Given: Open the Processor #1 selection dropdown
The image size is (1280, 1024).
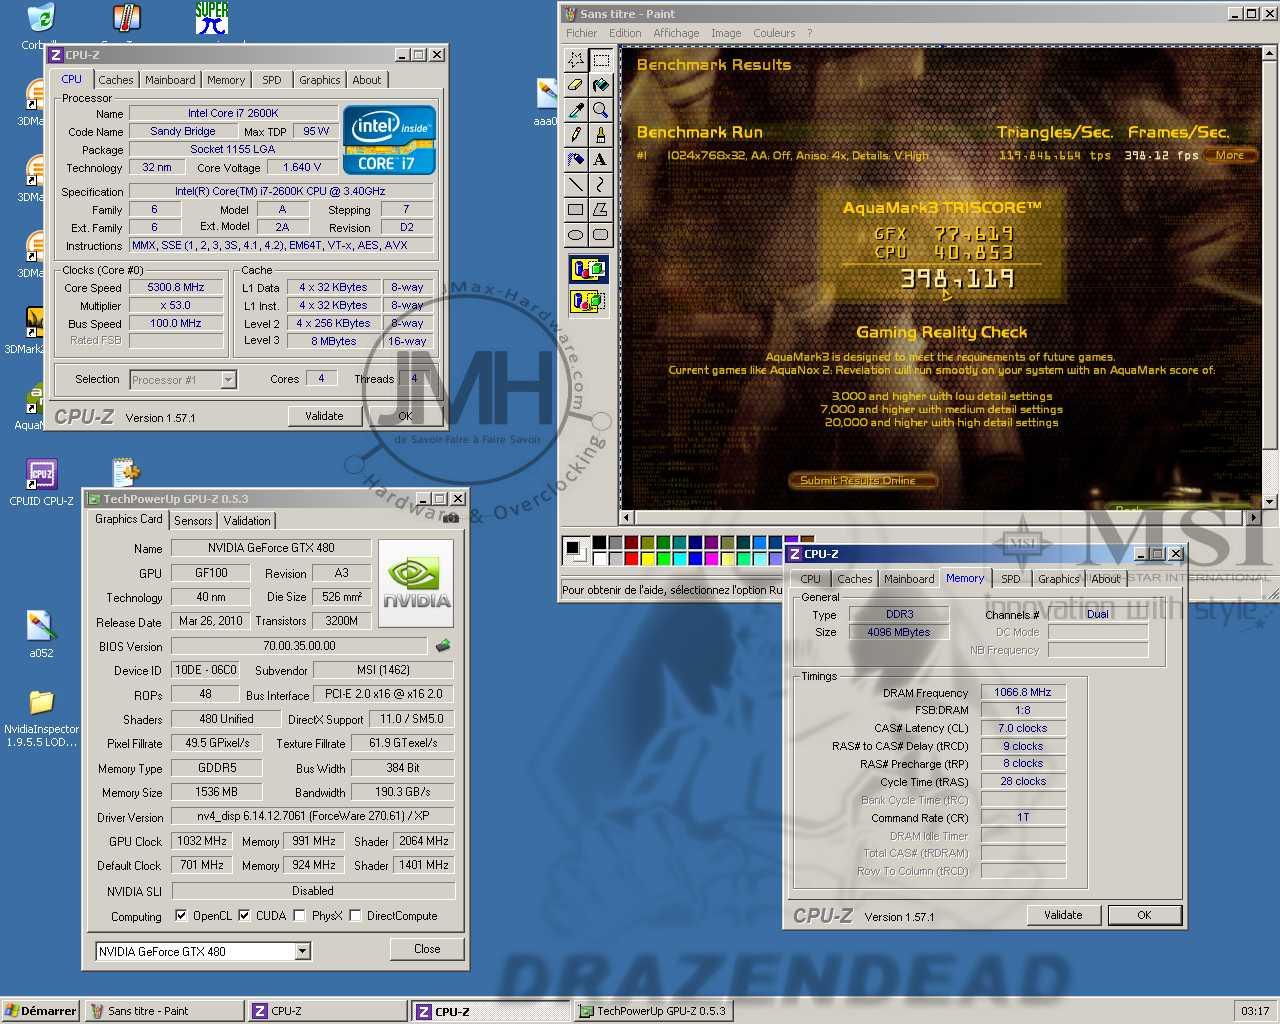Looking at the screenshot, I should 228,380.
